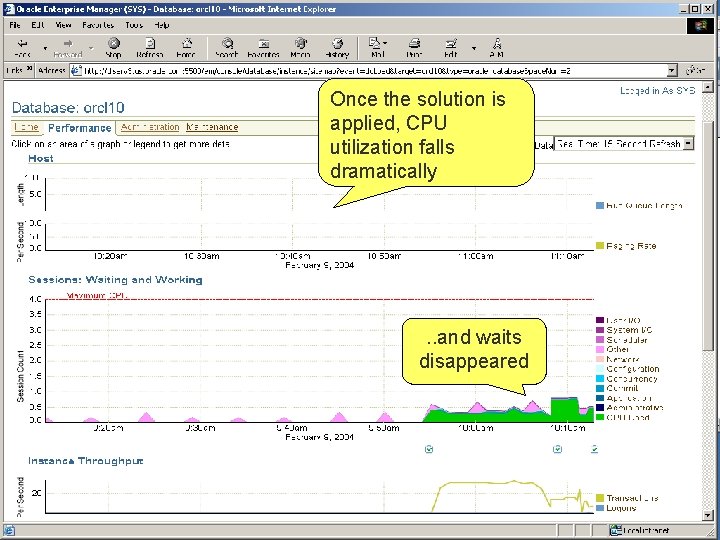Viewport: 720px width, 540px height.
Task: Open the View menu
Action: pos(63,25)
